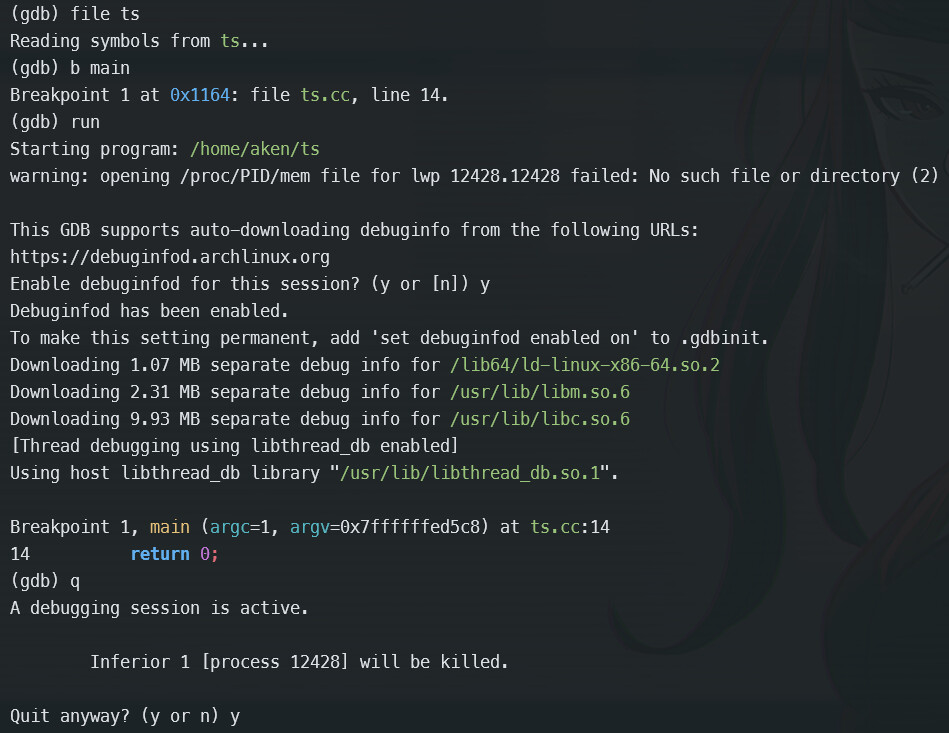Click the libthread_db.so.1 library path

point(470,473)
